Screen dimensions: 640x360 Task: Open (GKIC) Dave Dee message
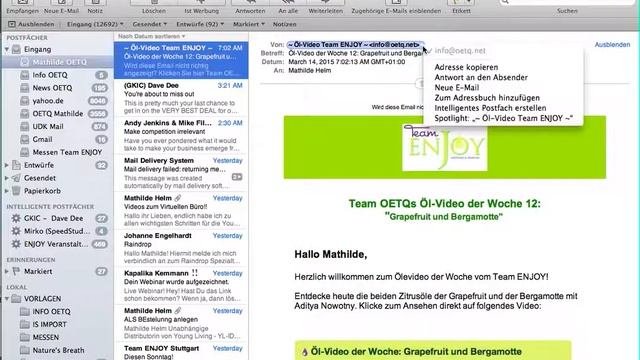pyautogui.click(x=181, y=98)
